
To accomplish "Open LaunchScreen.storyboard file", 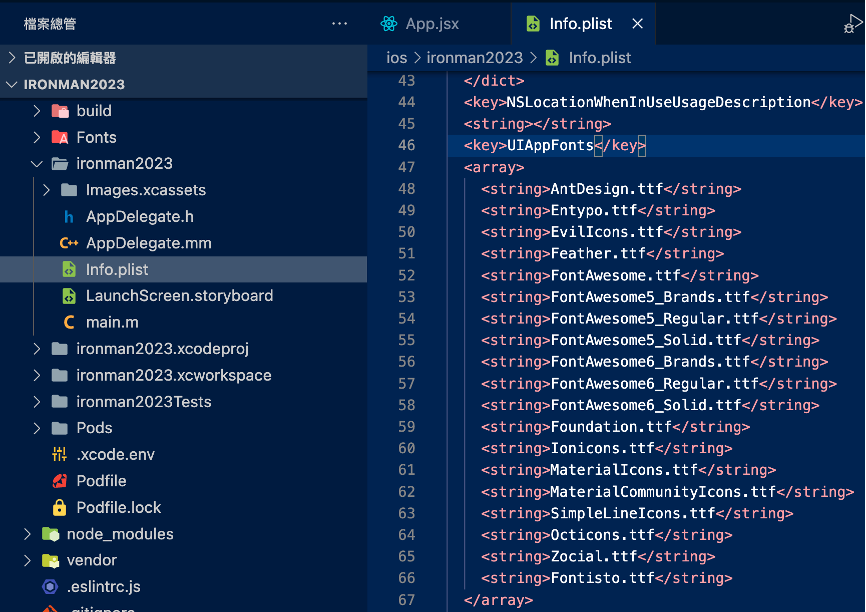I will pyautogui.click(x=183, y=296).
